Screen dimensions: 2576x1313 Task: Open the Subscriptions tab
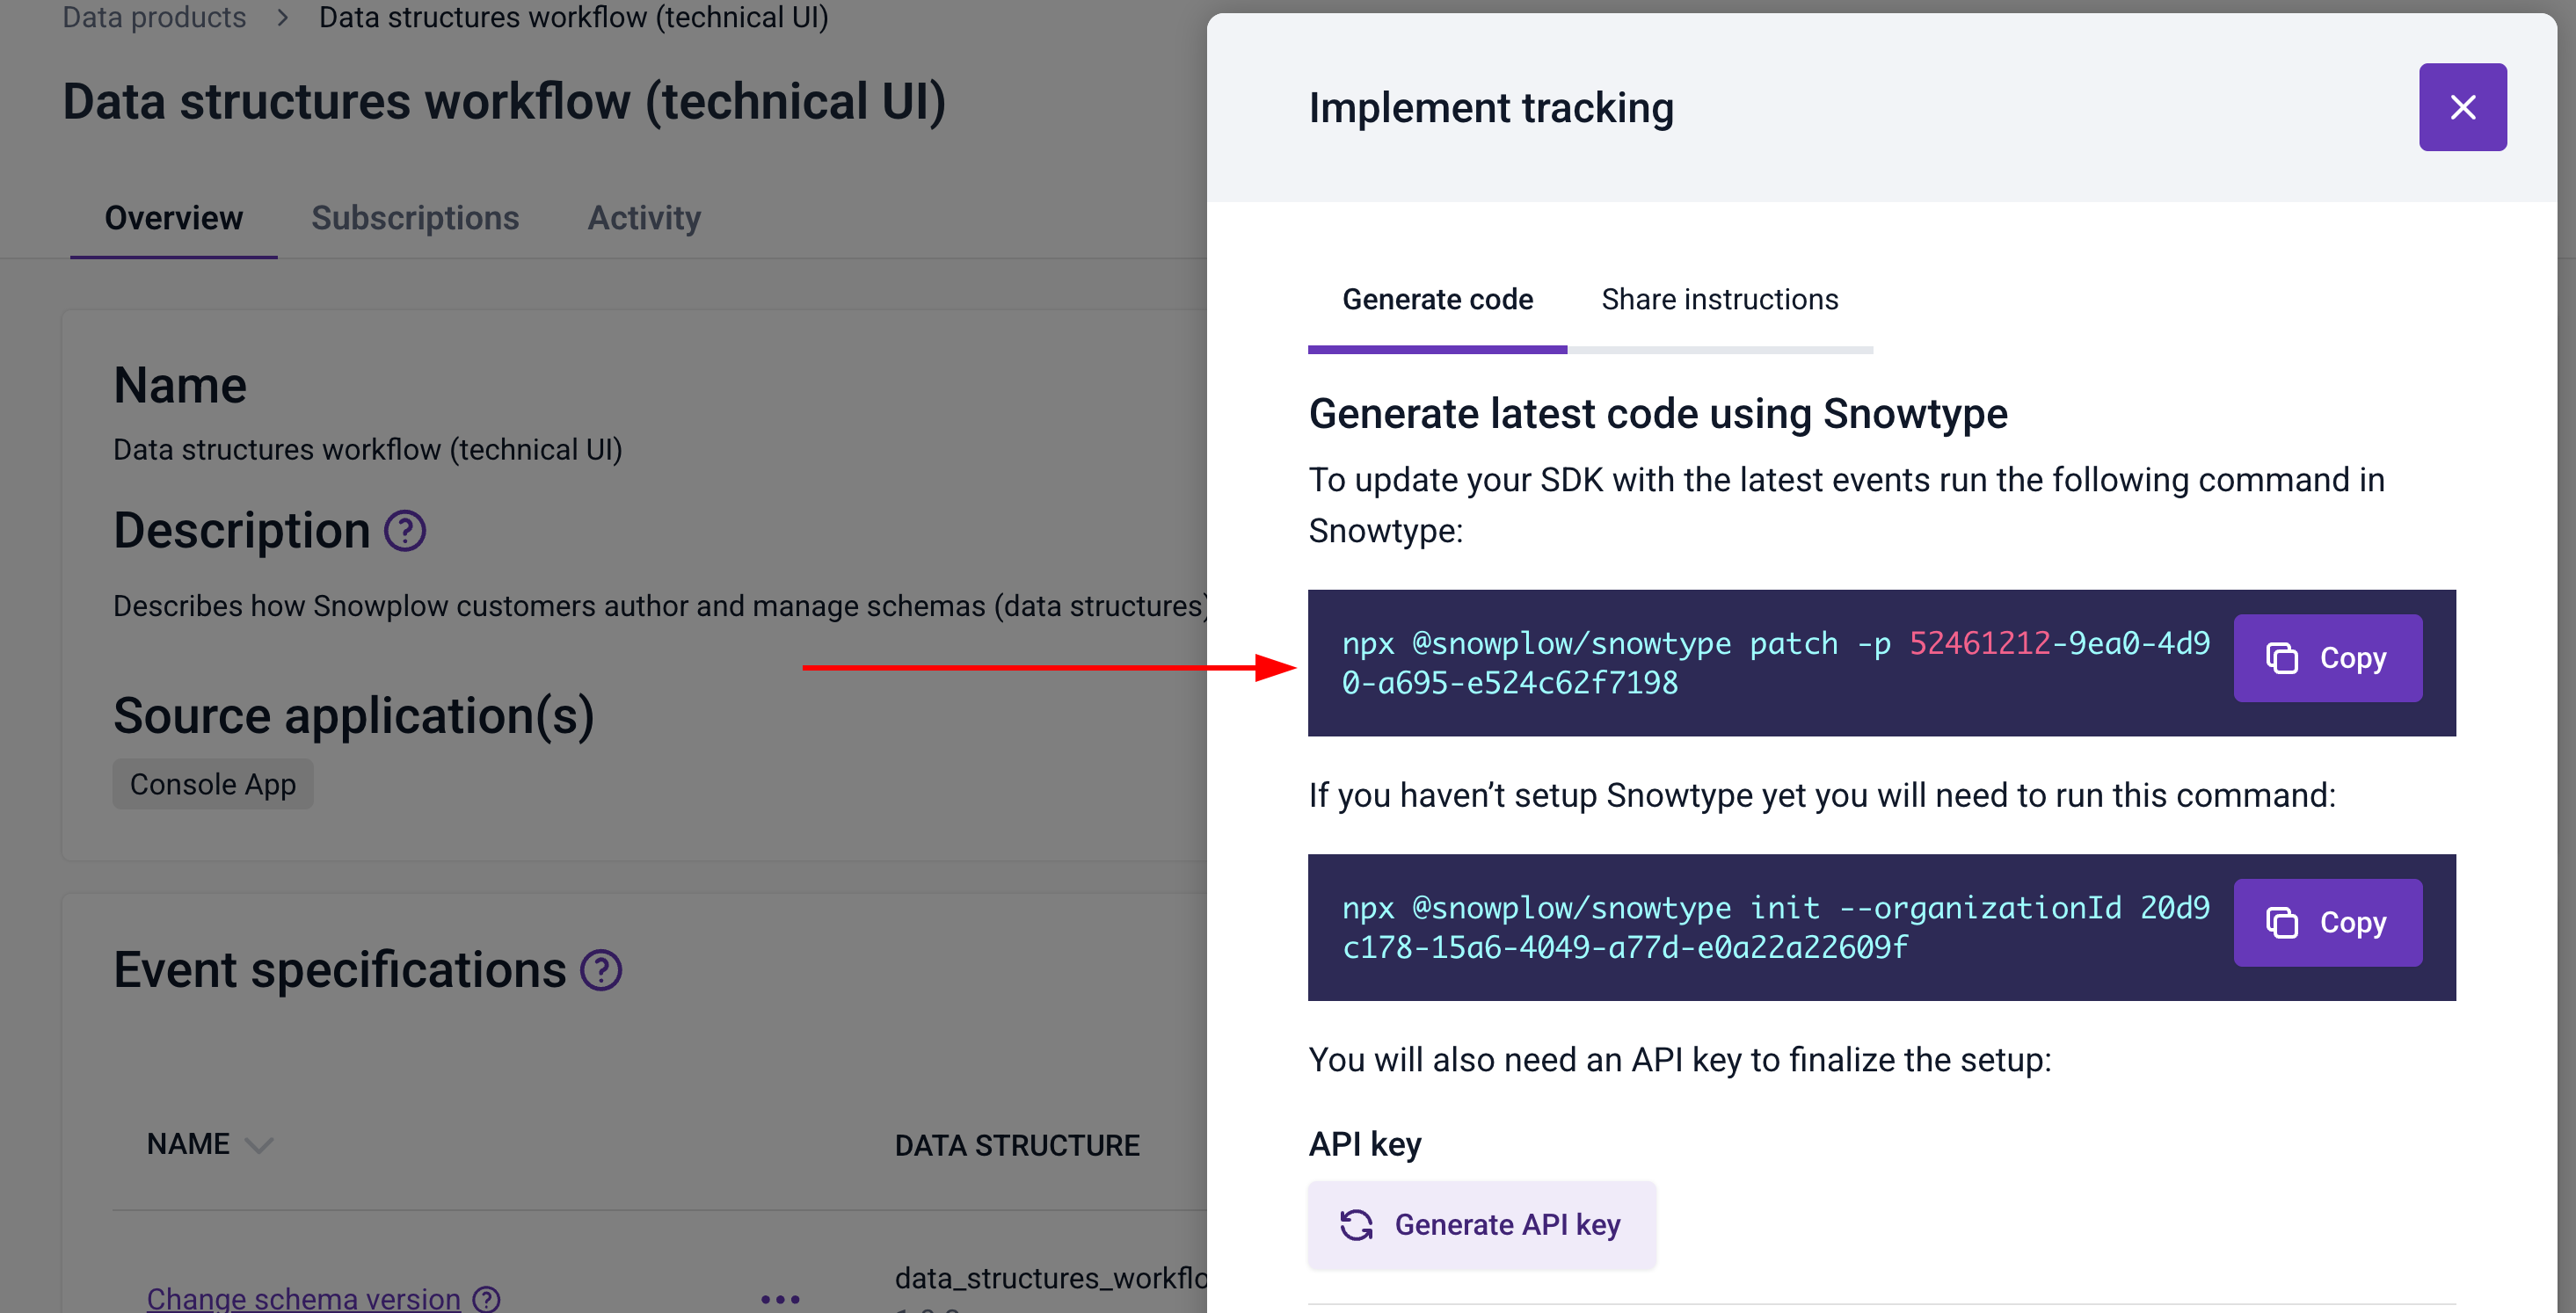click(415, 218)
